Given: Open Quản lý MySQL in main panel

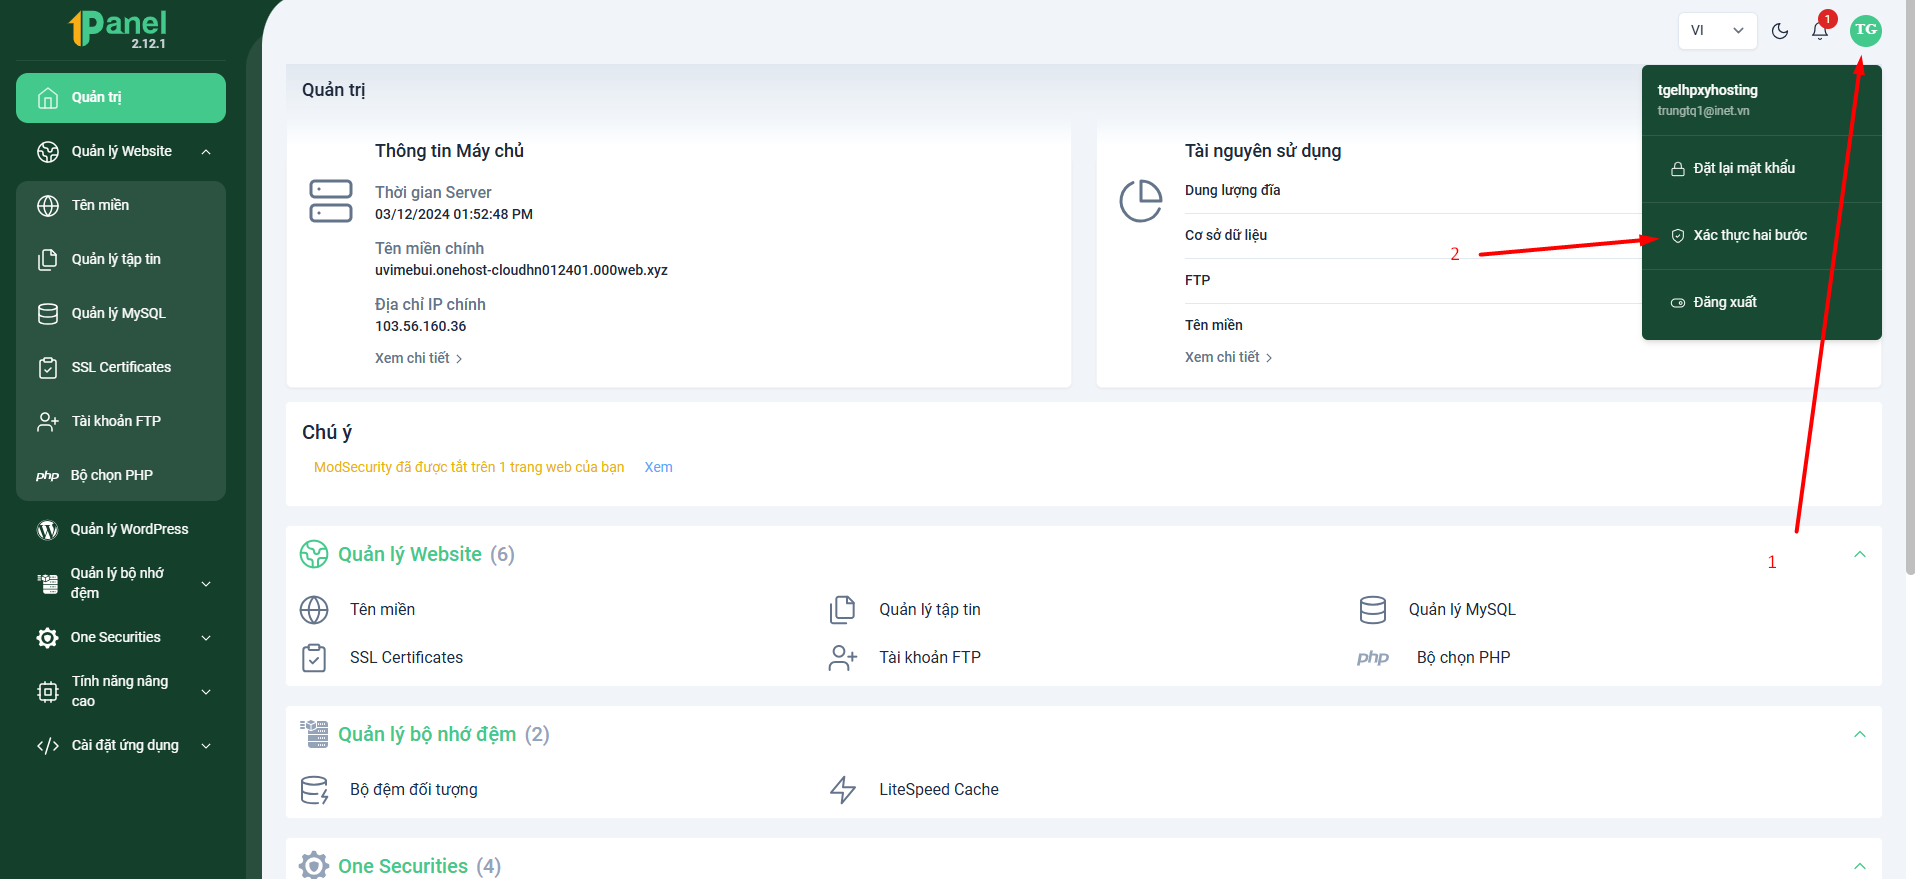Looking at the screenshot, I should click(x=1462, y=610).
